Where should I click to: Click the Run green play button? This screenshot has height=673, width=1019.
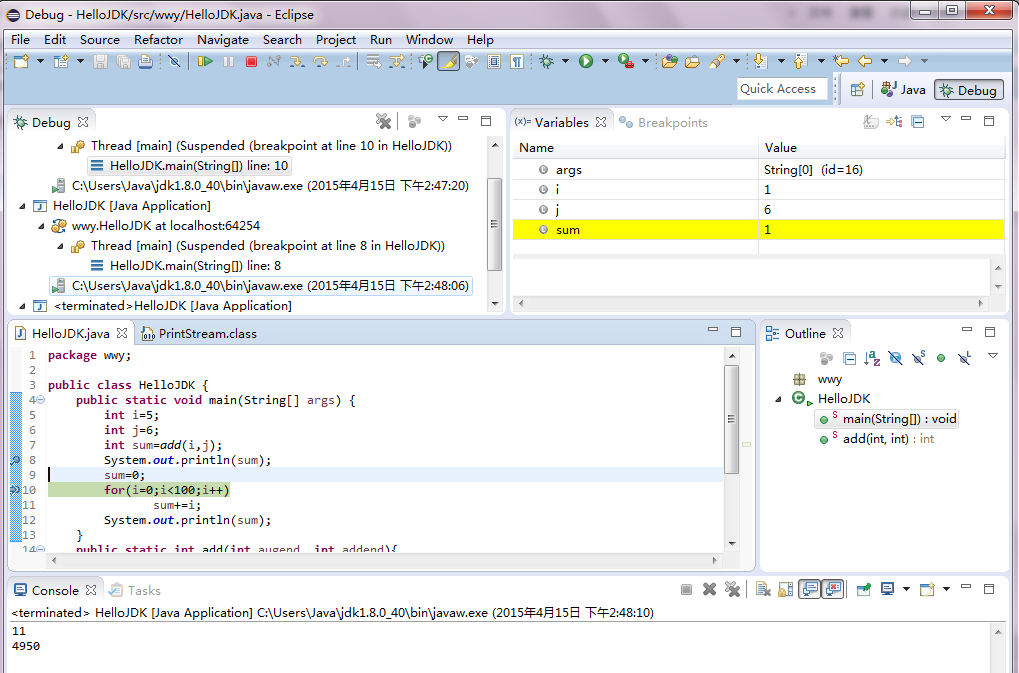click(586, 61)
